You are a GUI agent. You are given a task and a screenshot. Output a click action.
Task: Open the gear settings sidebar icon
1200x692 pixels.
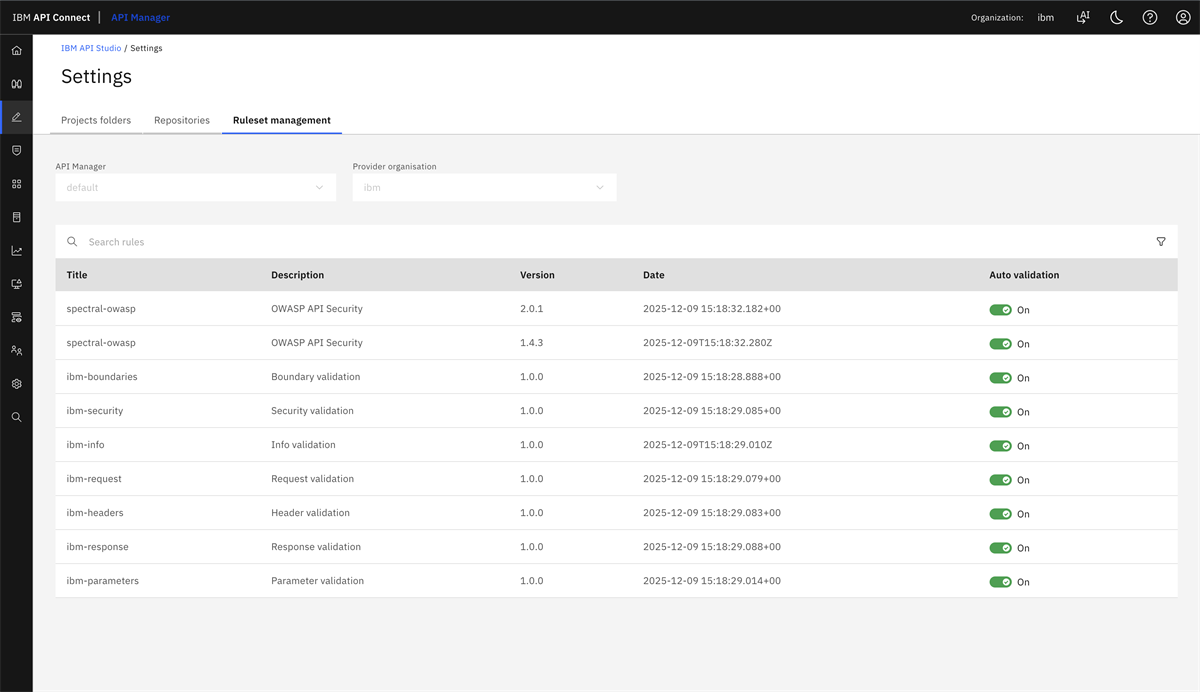coord(16,384)
